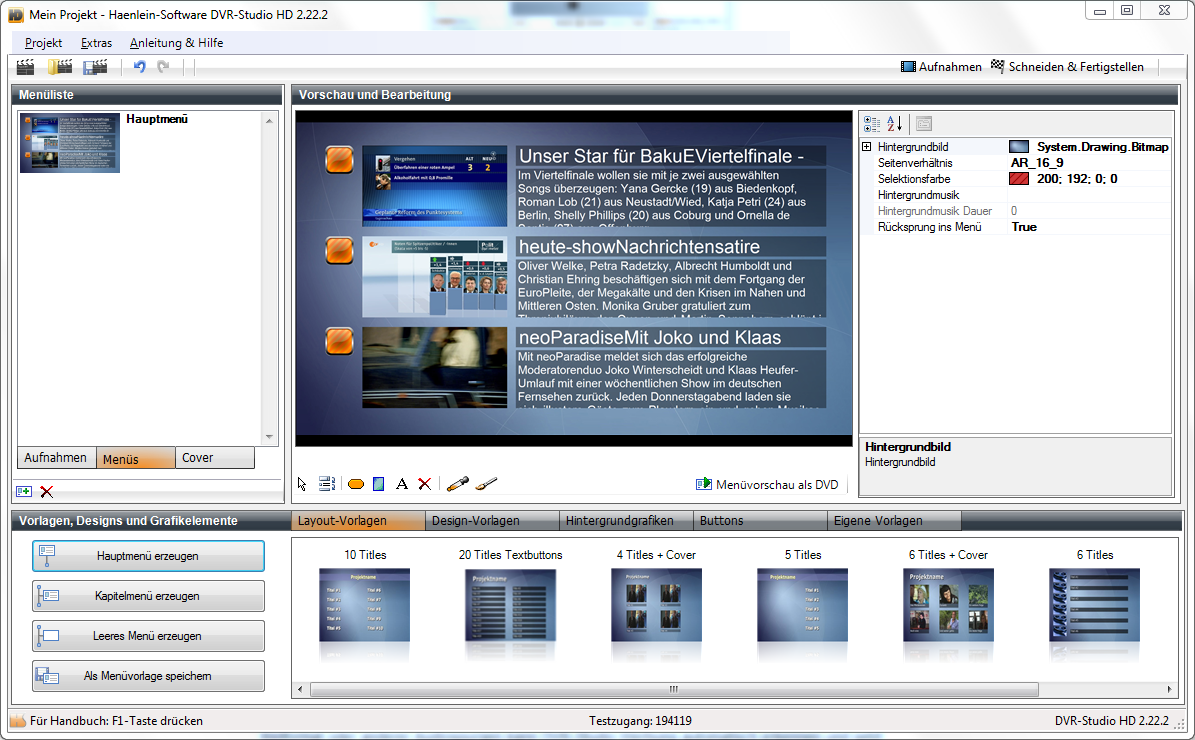The height and width of the screenshot is (740, 1195).
Task: Open the Extras menu
Action: coord(96,43)
